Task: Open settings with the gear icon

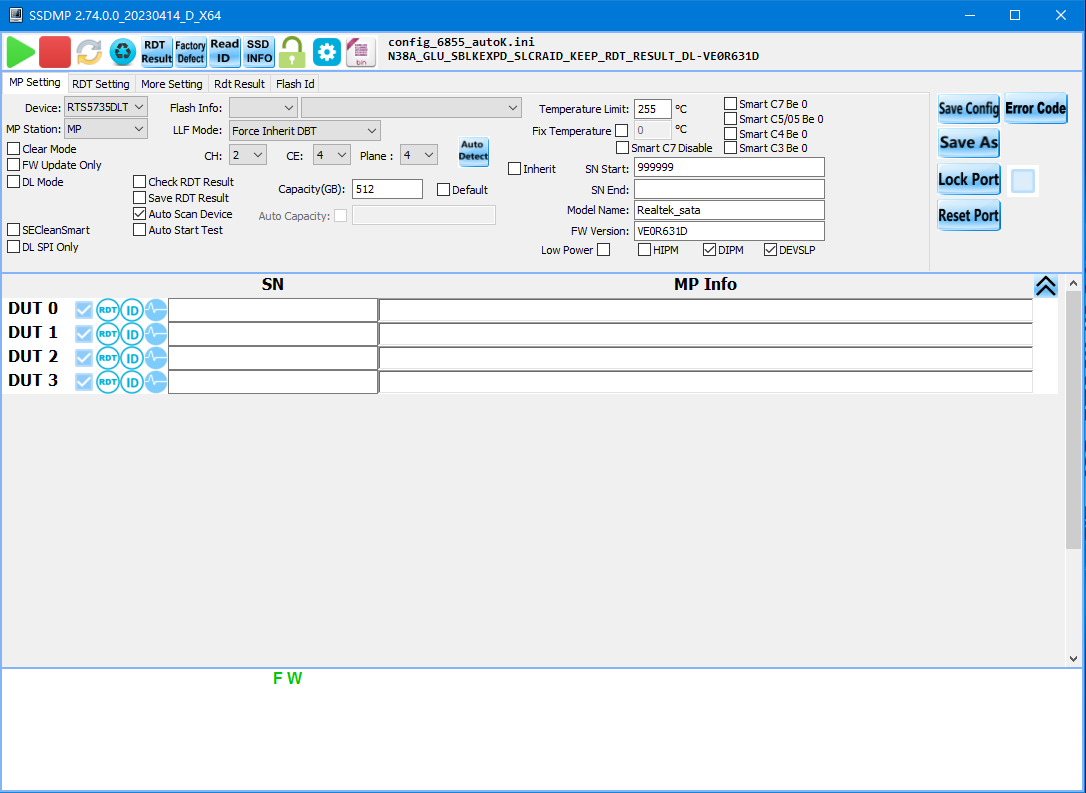Action: (x=327, y=52)
